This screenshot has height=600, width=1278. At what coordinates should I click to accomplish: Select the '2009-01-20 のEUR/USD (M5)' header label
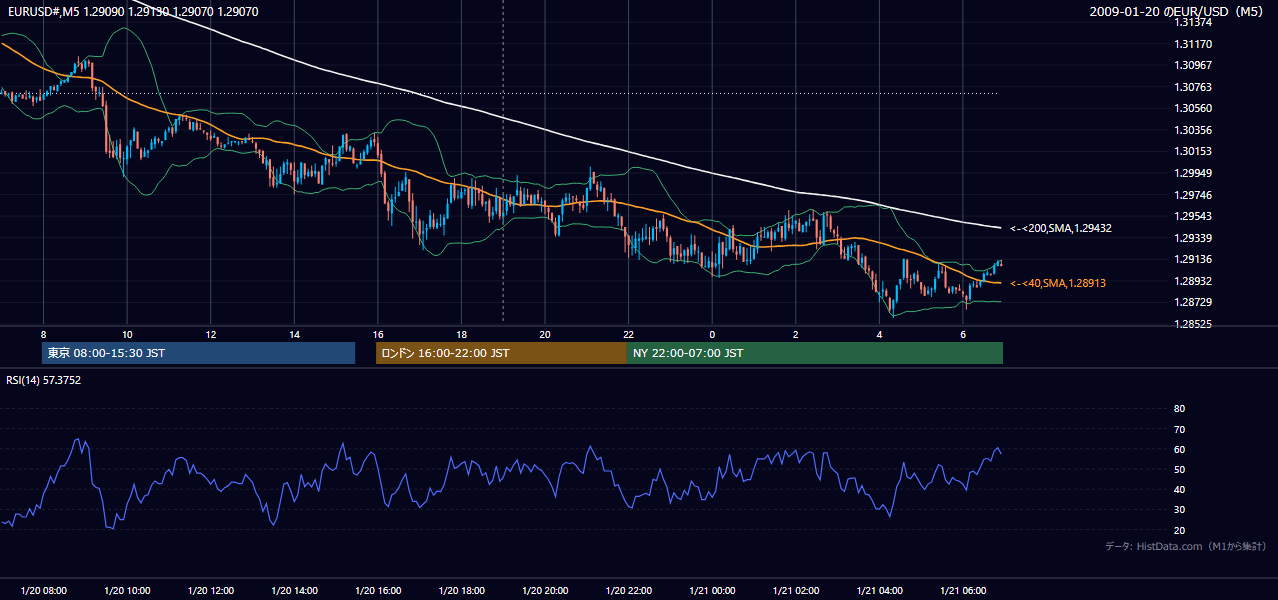(1178, 11)
